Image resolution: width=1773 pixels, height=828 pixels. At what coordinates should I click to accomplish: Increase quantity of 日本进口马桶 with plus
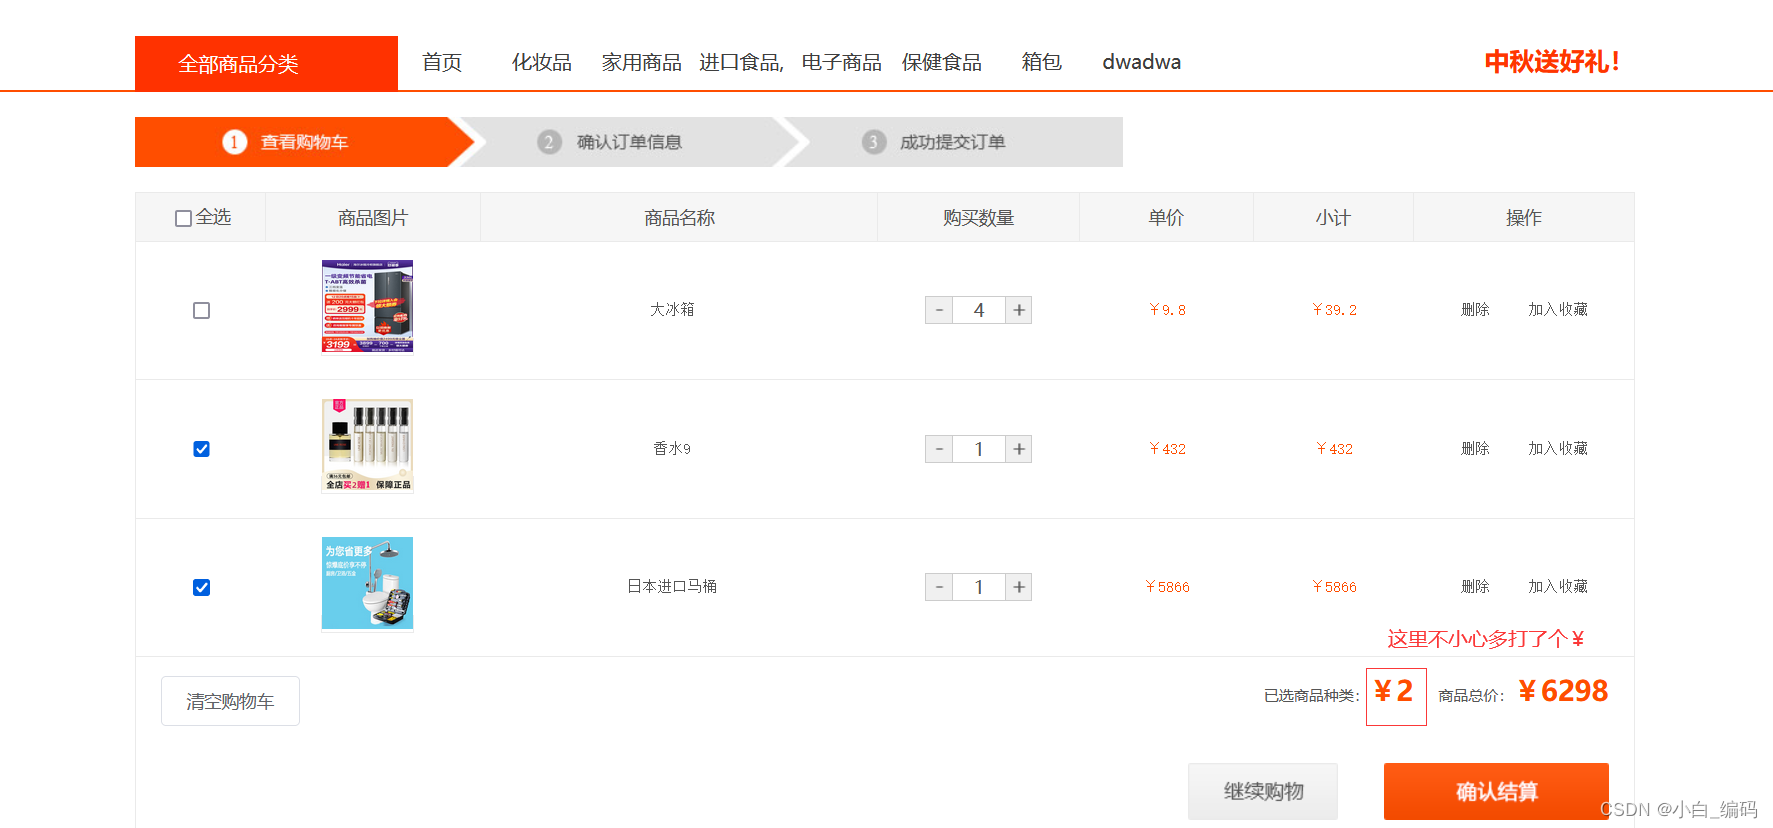[x=1018, y=587]
